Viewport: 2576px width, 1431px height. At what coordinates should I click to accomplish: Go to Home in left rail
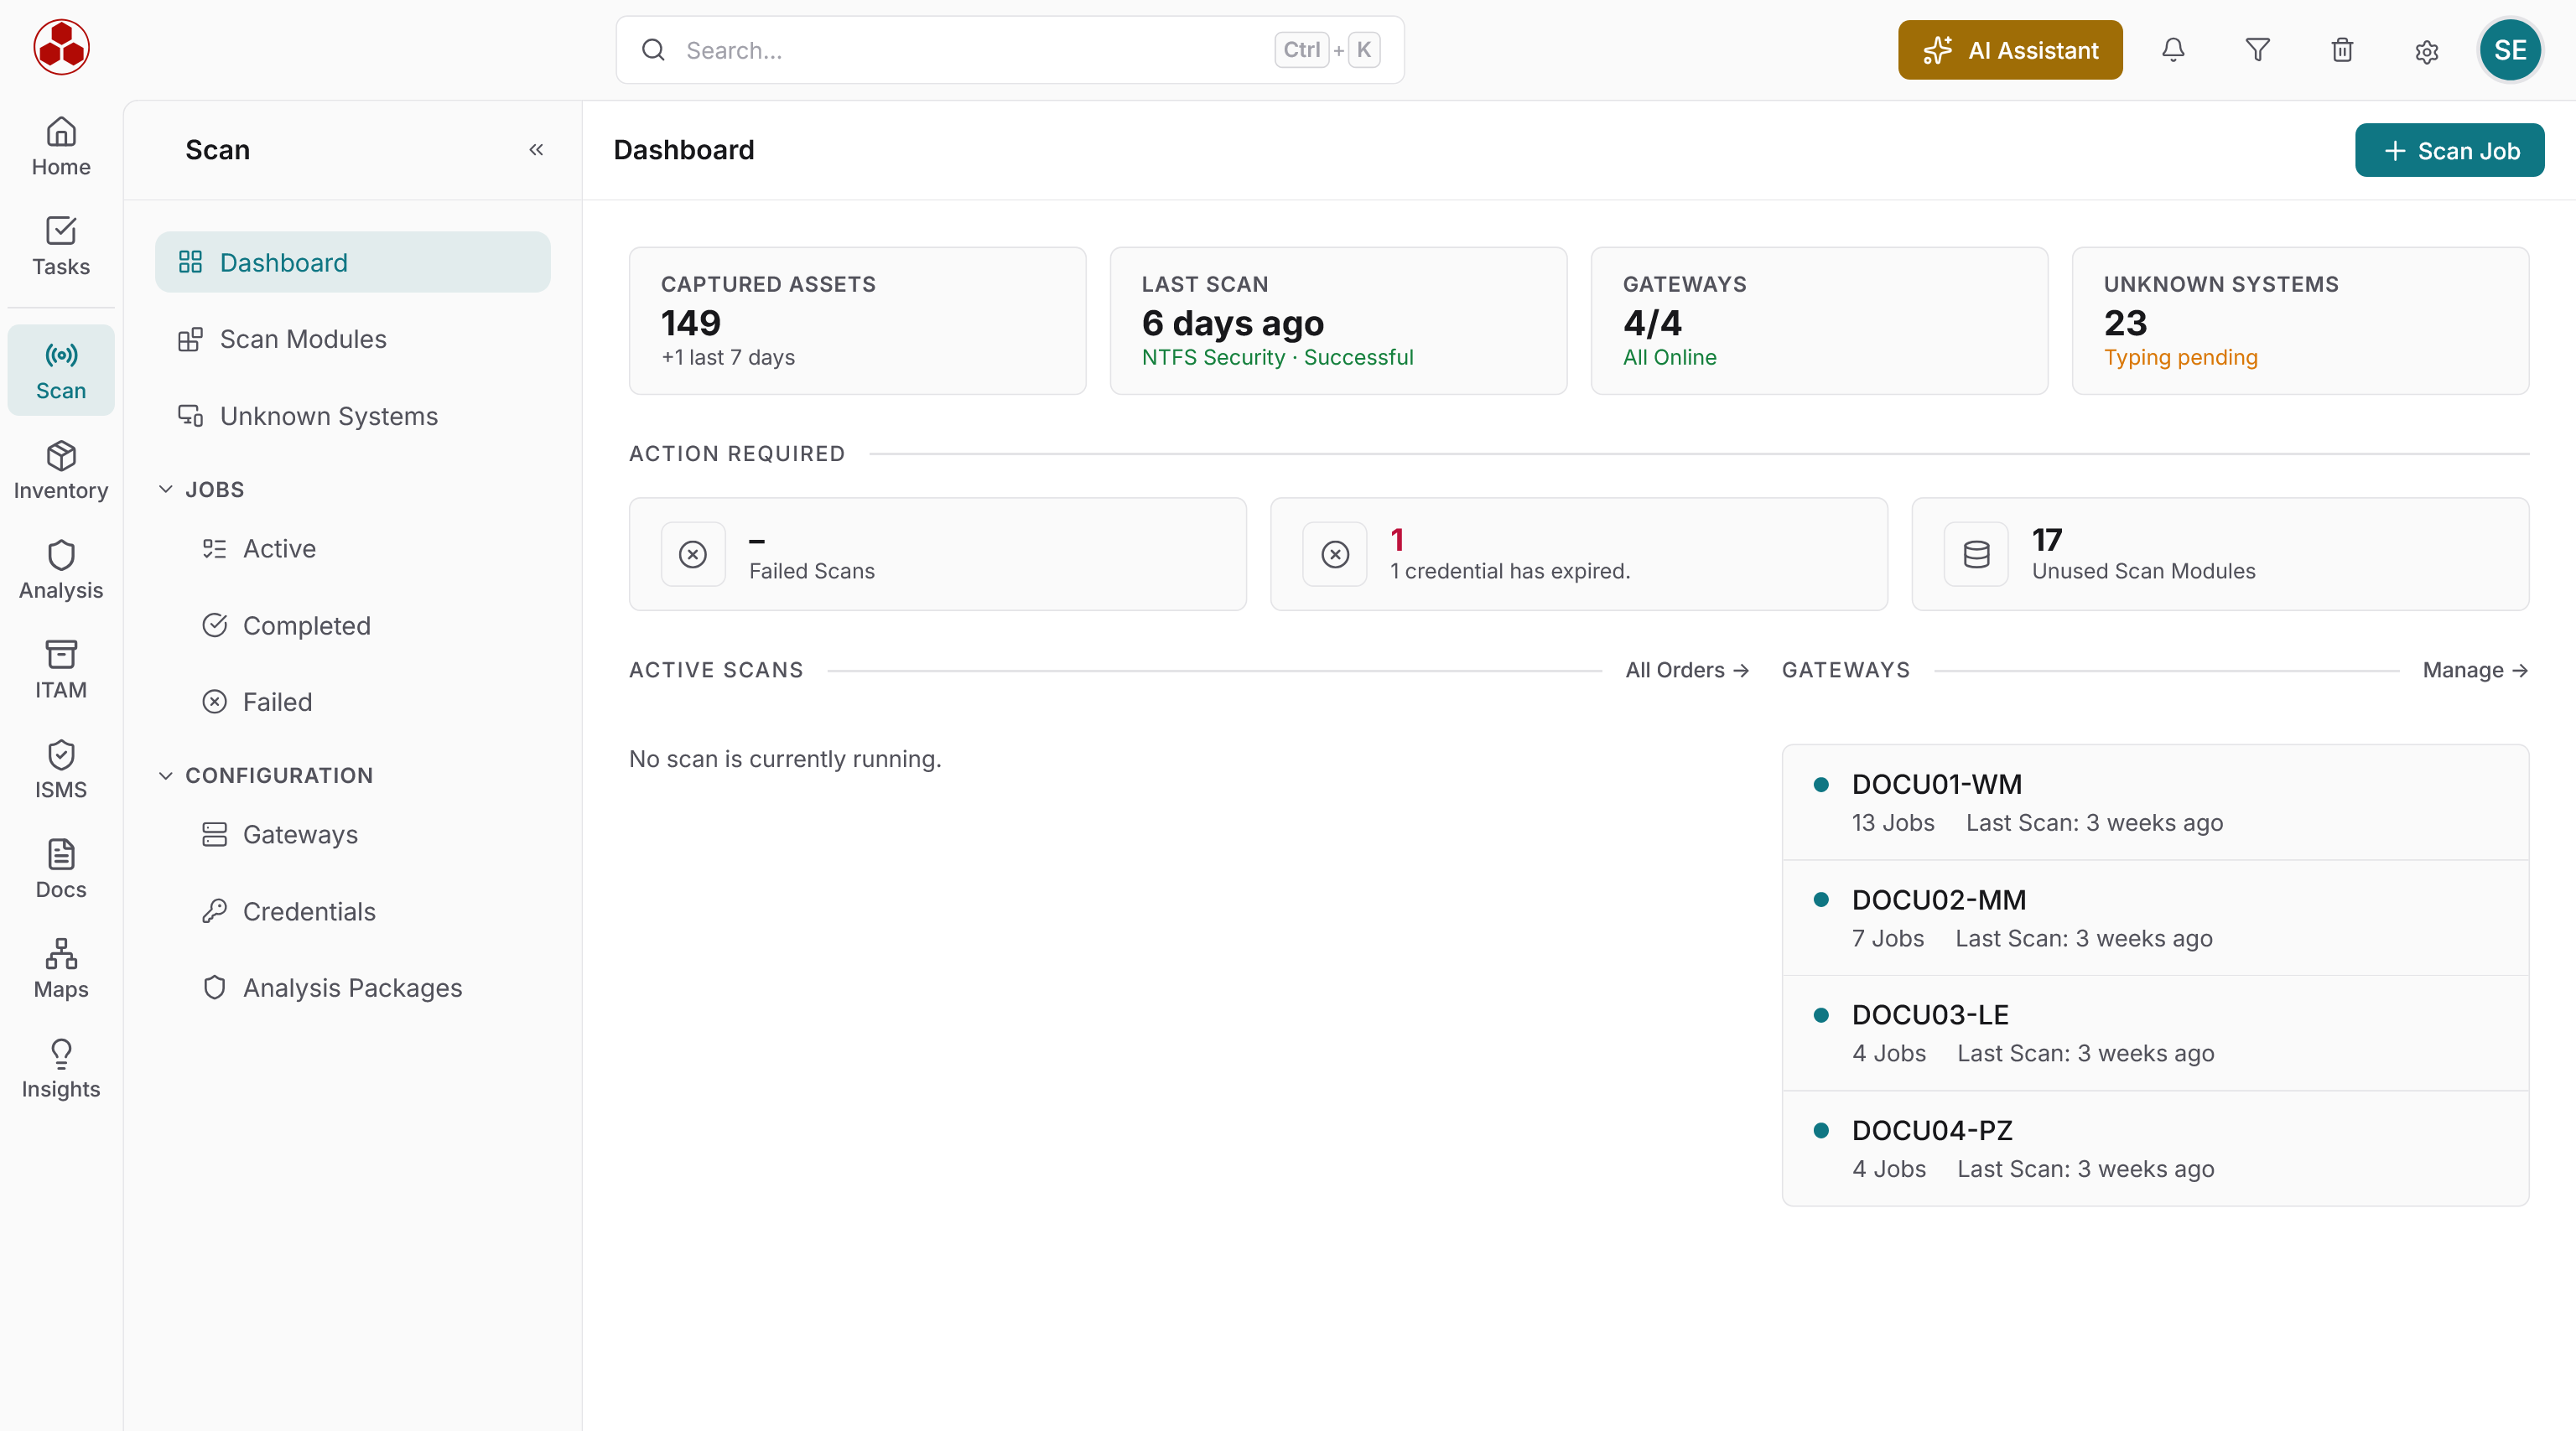point(61,146)
